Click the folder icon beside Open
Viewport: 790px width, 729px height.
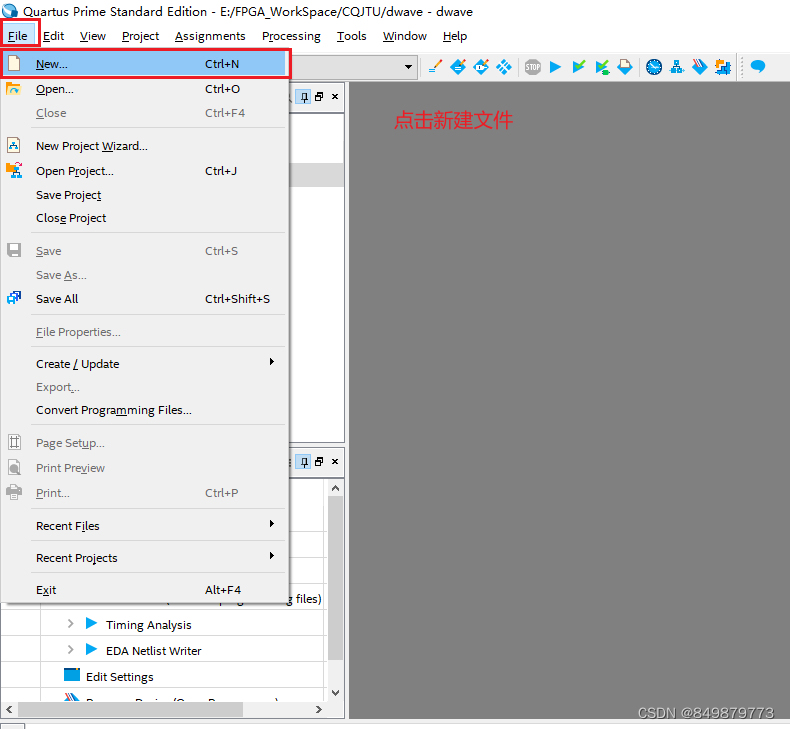[14, 89]
